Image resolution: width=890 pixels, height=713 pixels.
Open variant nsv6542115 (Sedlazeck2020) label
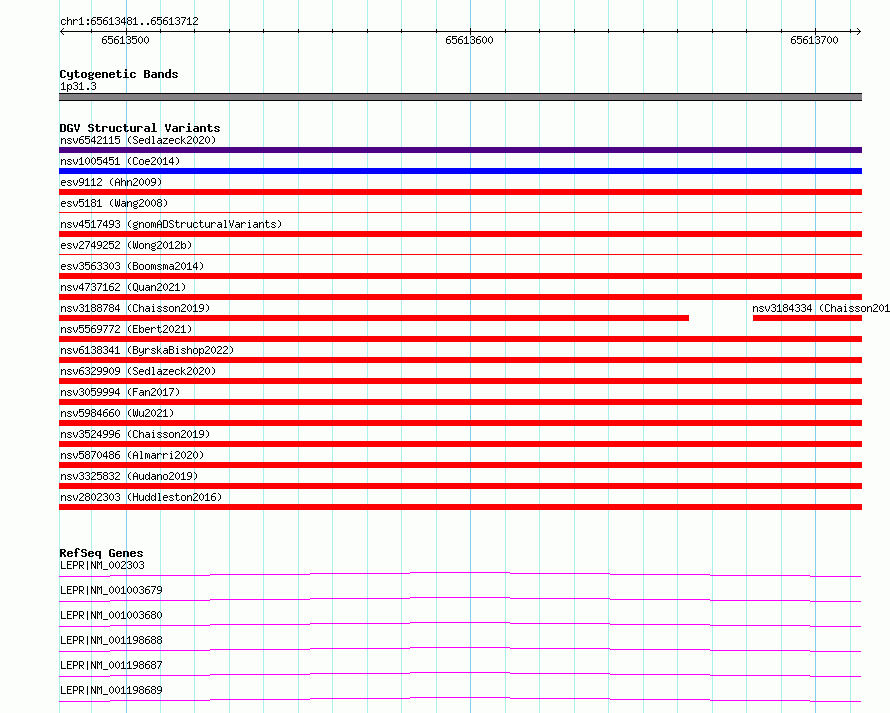pyautogui.click(x=138, y=140)
